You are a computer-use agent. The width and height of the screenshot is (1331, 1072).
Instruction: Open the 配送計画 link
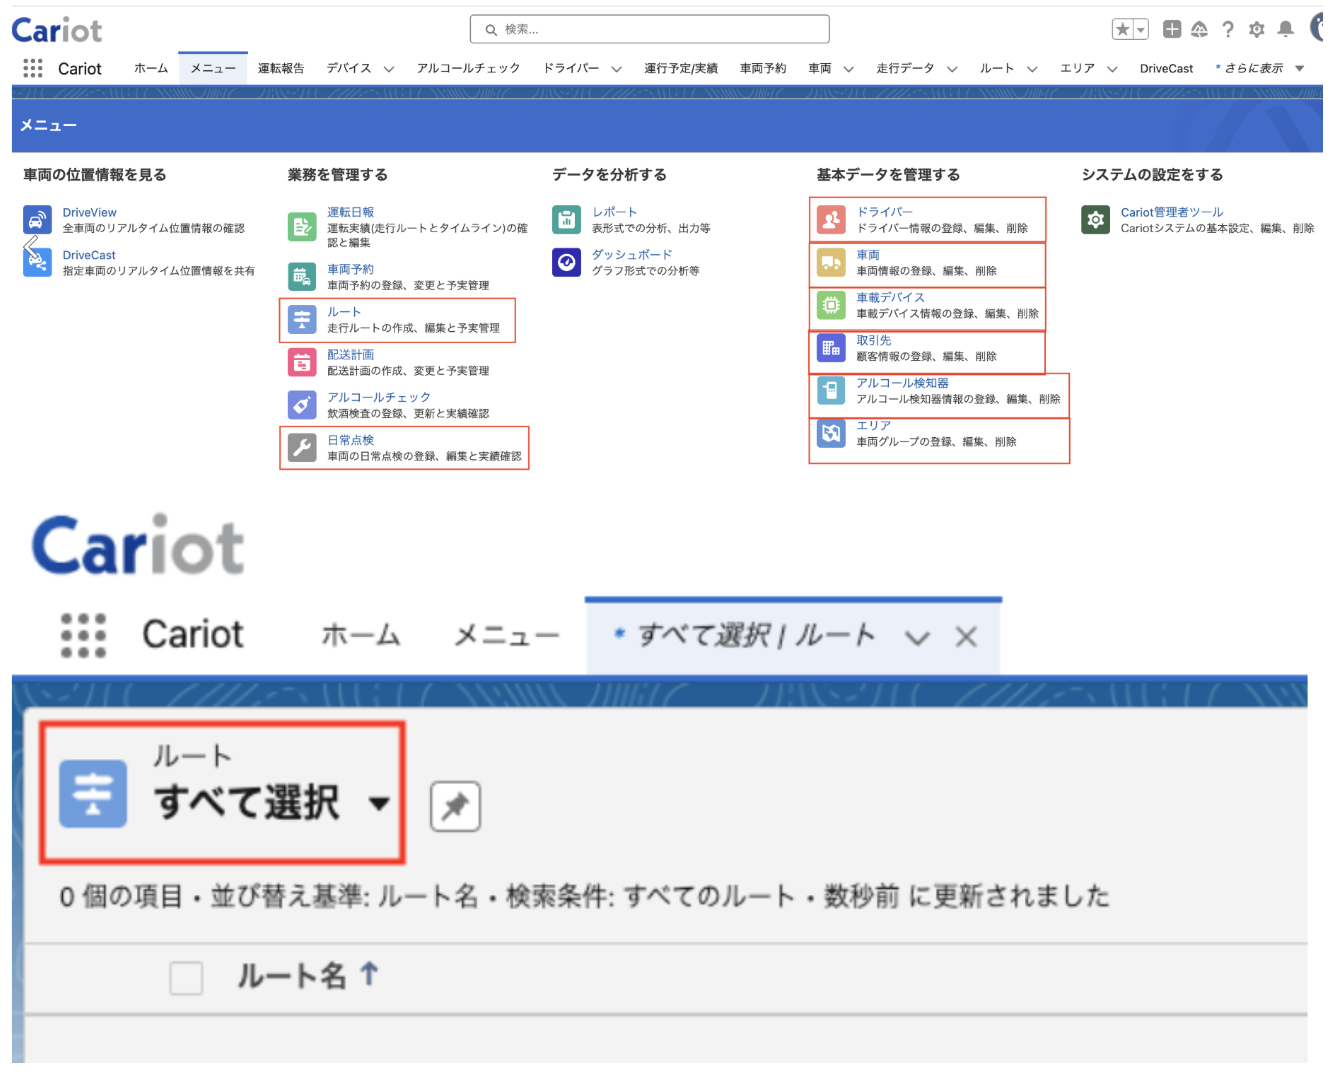tap(351, 354)
